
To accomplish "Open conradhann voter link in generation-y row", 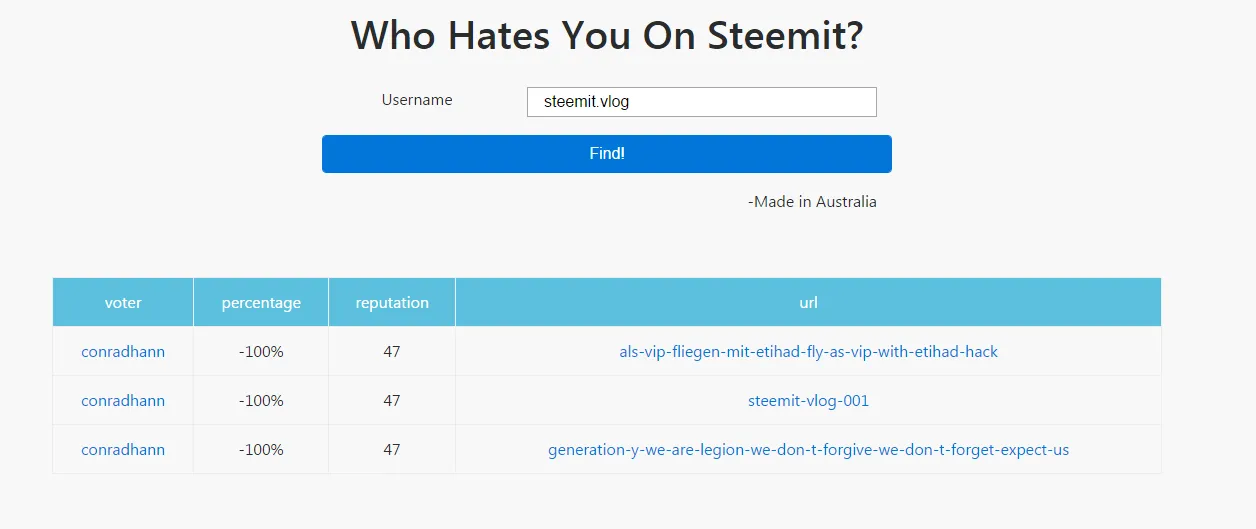I will click(123, 450).
